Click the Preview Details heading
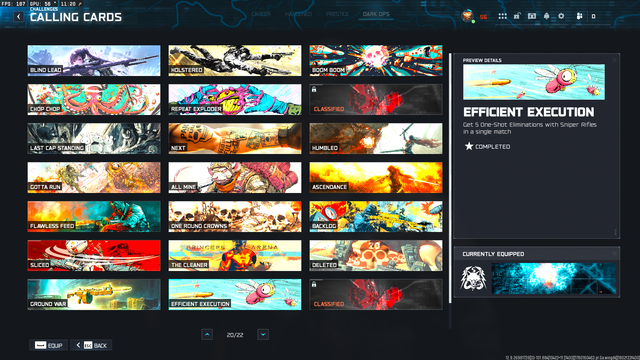 click(x=482, y=60)
